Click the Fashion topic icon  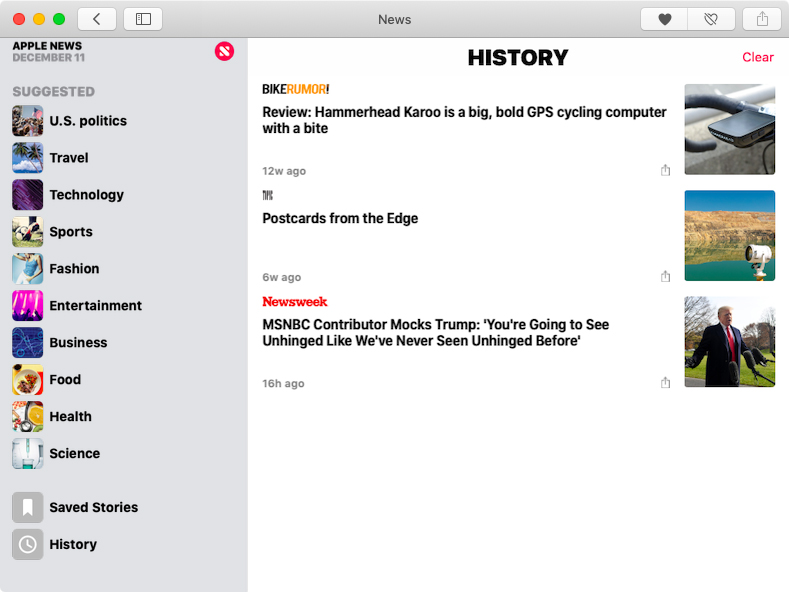click(x=28, y=268)
